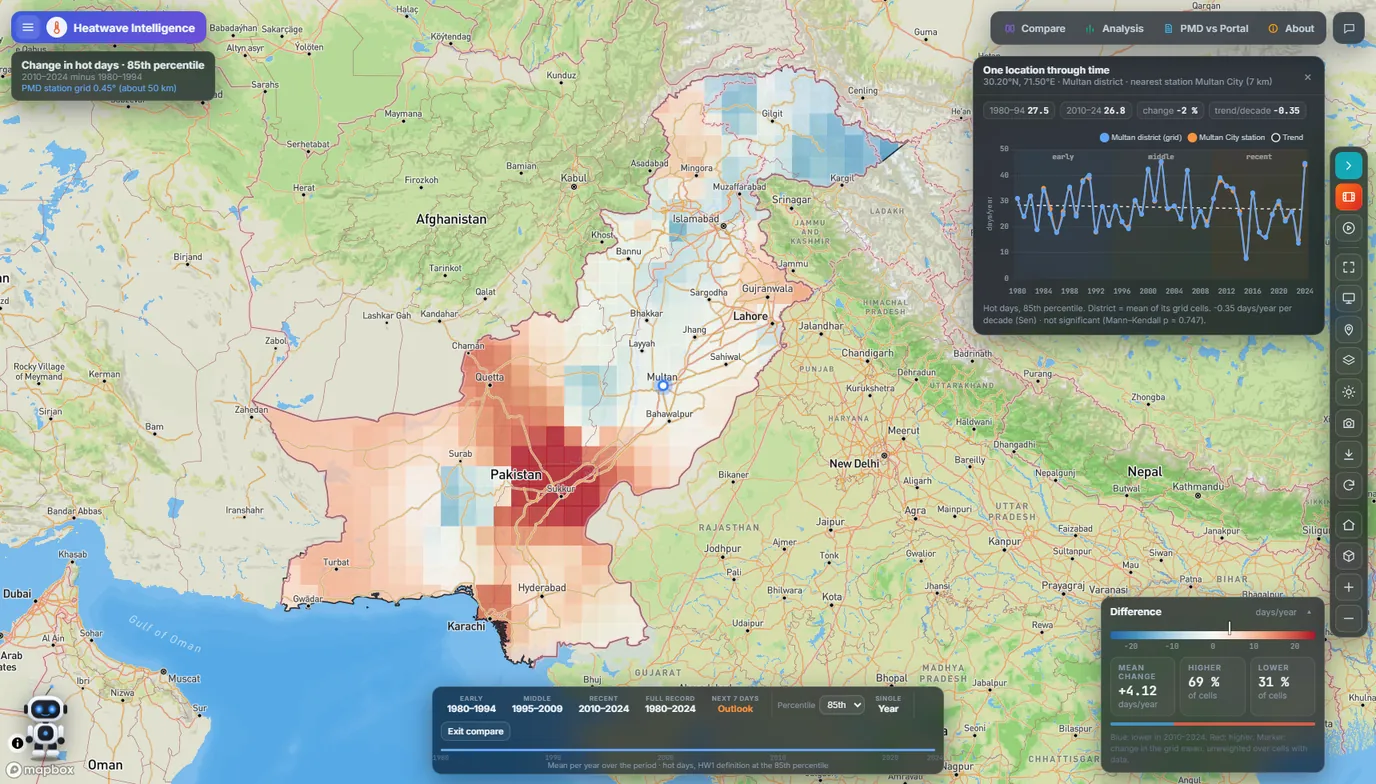Image resolution: width=1376 pixels, height=784 pixels.
Task: Click the Exit compare button
Action: tap(476, 731)
